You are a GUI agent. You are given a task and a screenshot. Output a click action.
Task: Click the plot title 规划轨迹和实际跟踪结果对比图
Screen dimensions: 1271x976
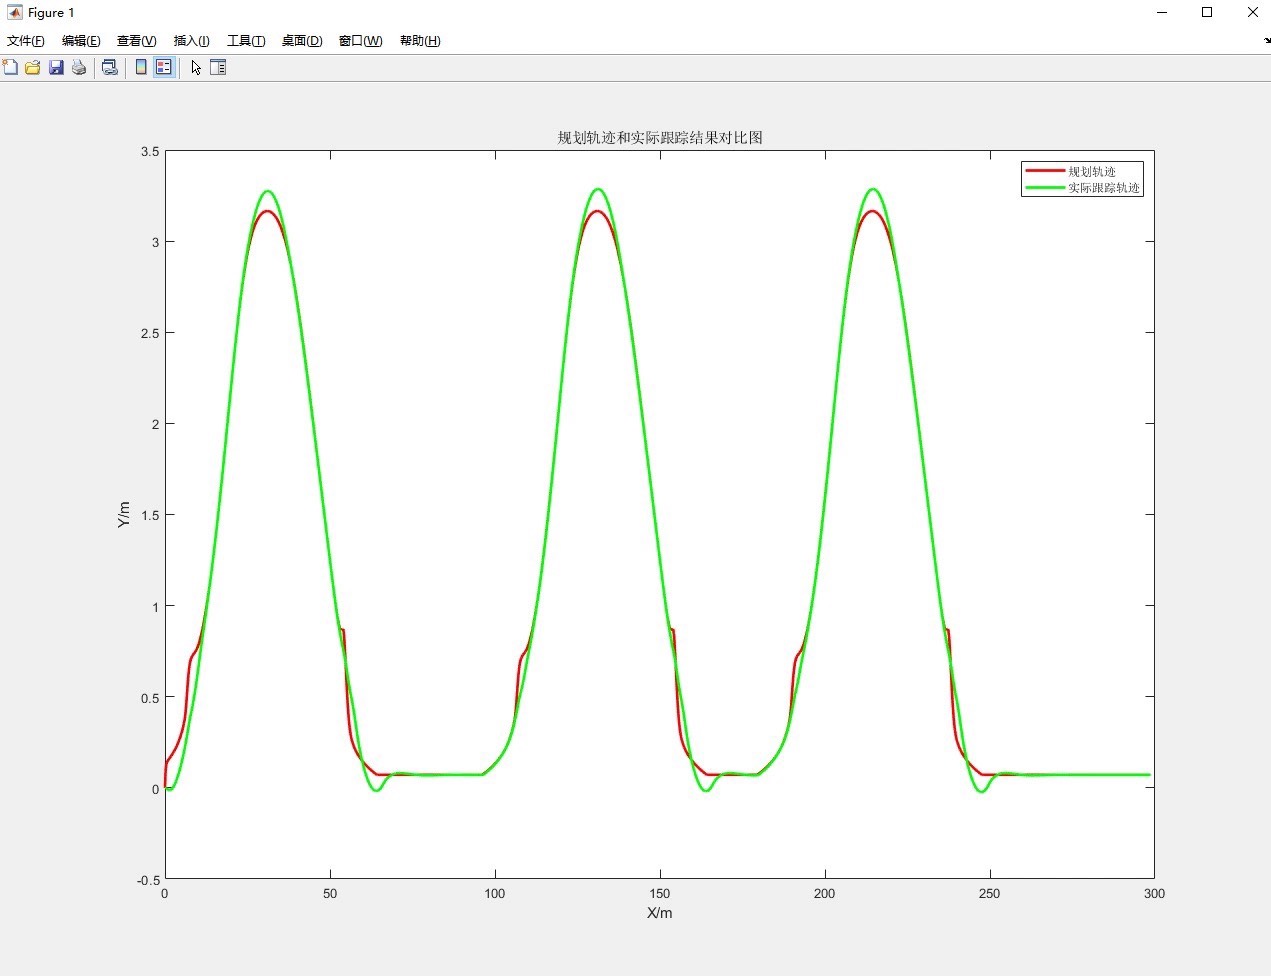[x=660, y=137]
